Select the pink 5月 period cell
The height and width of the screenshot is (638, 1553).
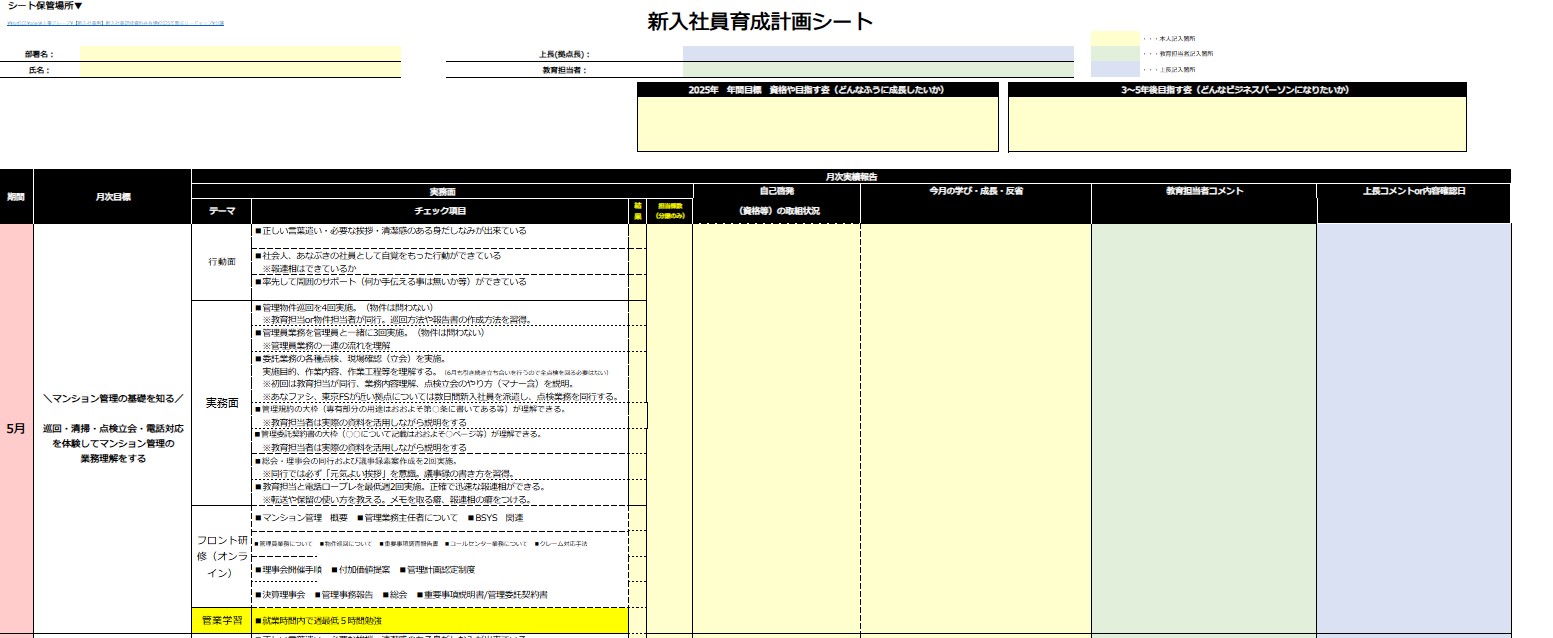16,428
